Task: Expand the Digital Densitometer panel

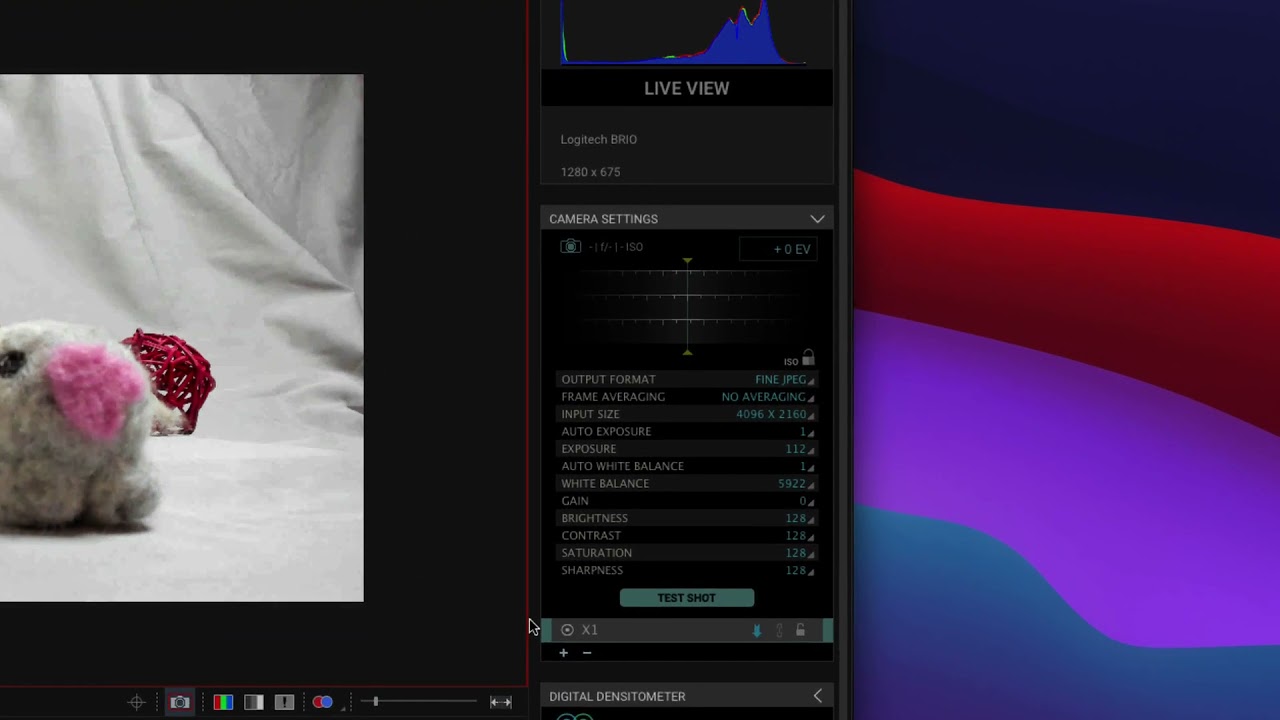Action: pos(817,696)
